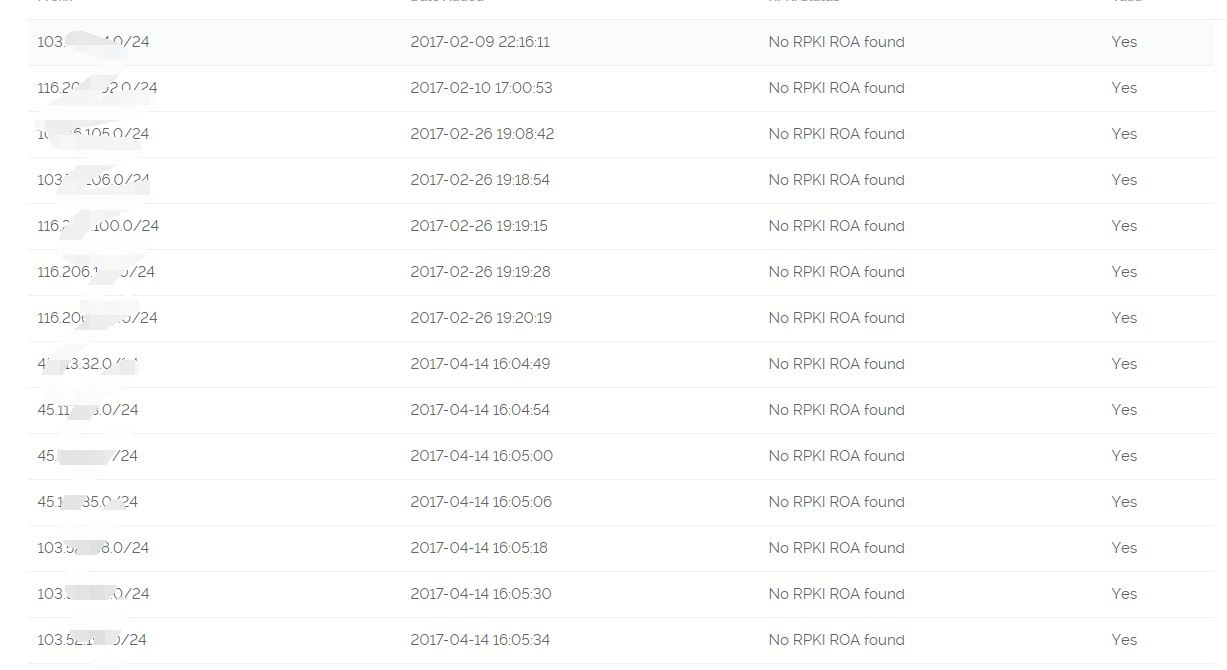
Task: Click the date 2017-02-26 19:19:15
Action: coord(479,226)
